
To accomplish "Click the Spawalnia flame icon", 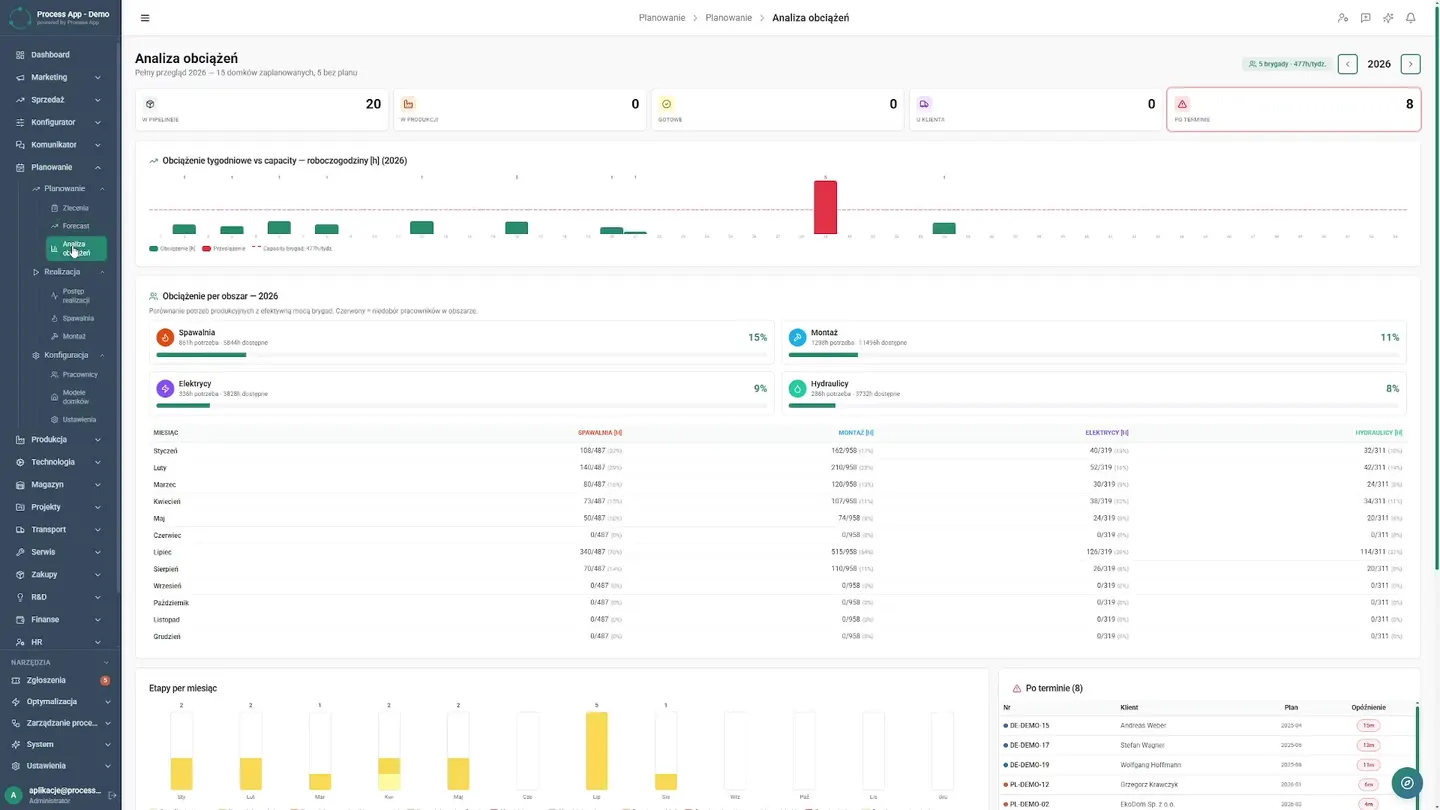I will coord(165,337).
